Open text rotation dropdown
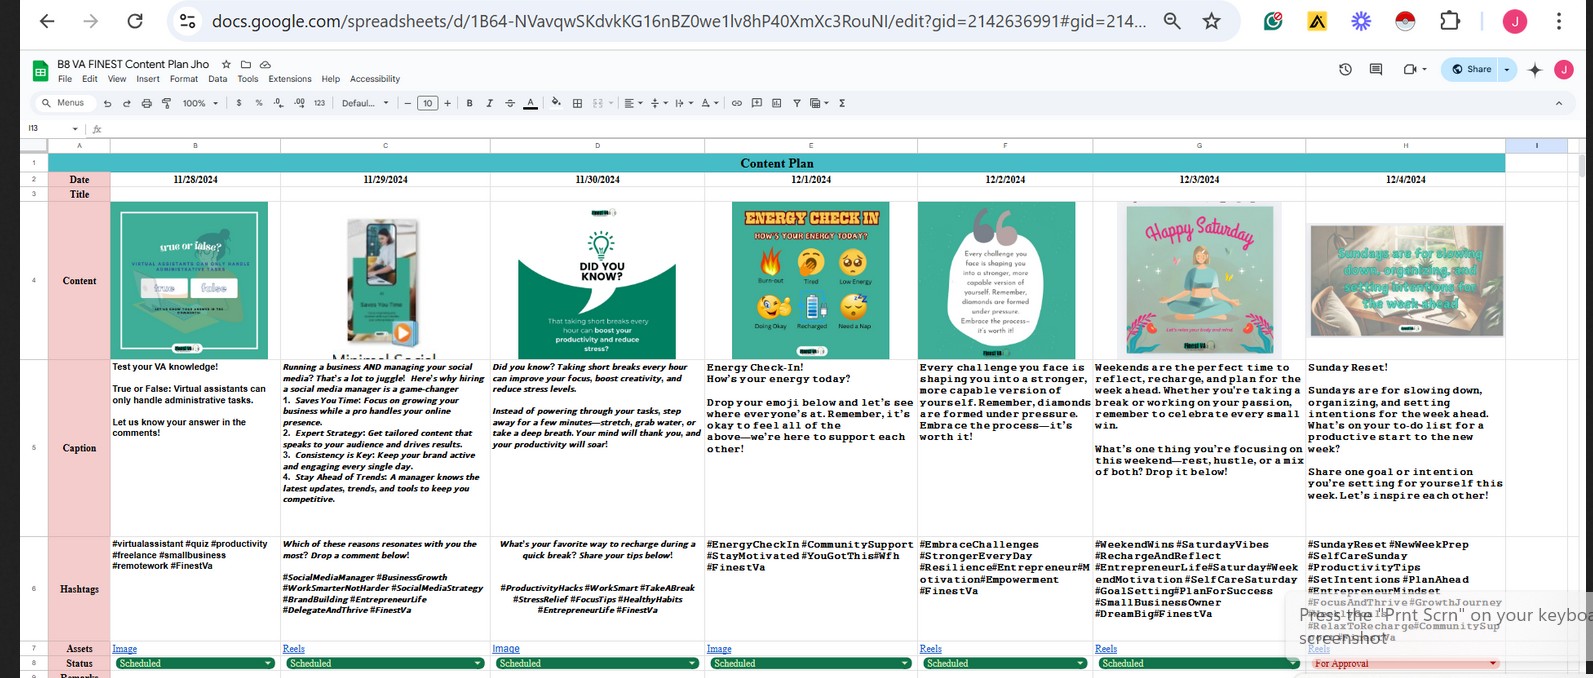 tap(708, 103)
